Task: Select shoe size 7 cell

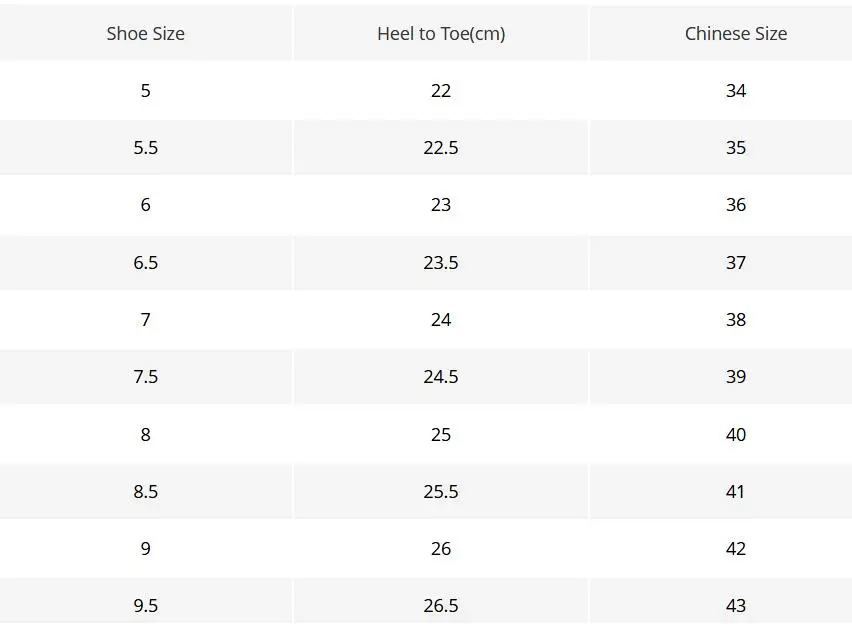Action: coord(146,320)
